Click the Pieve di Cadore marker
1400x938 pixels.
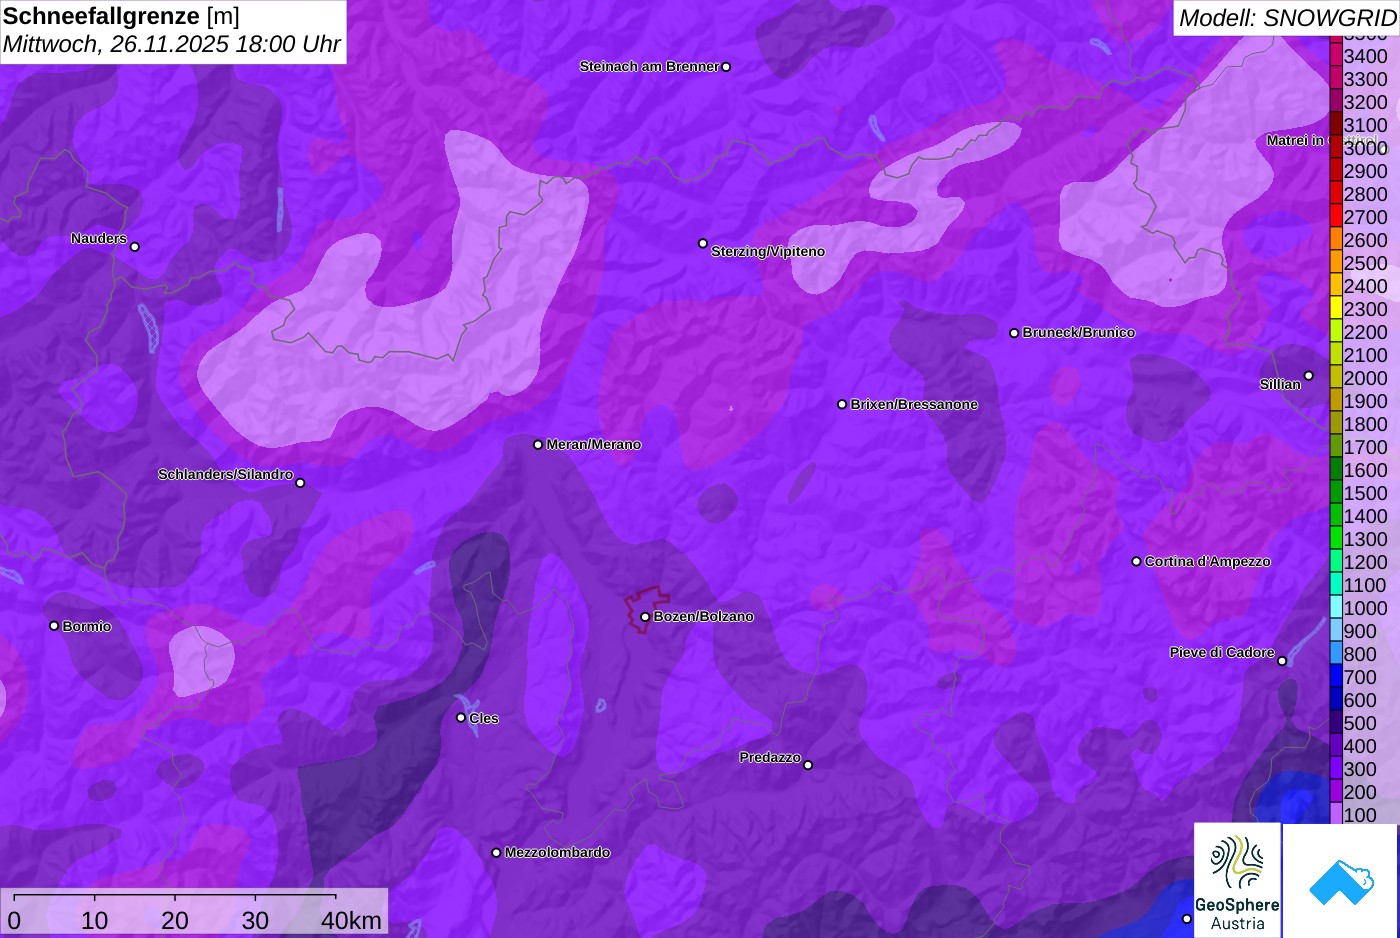1282,661
